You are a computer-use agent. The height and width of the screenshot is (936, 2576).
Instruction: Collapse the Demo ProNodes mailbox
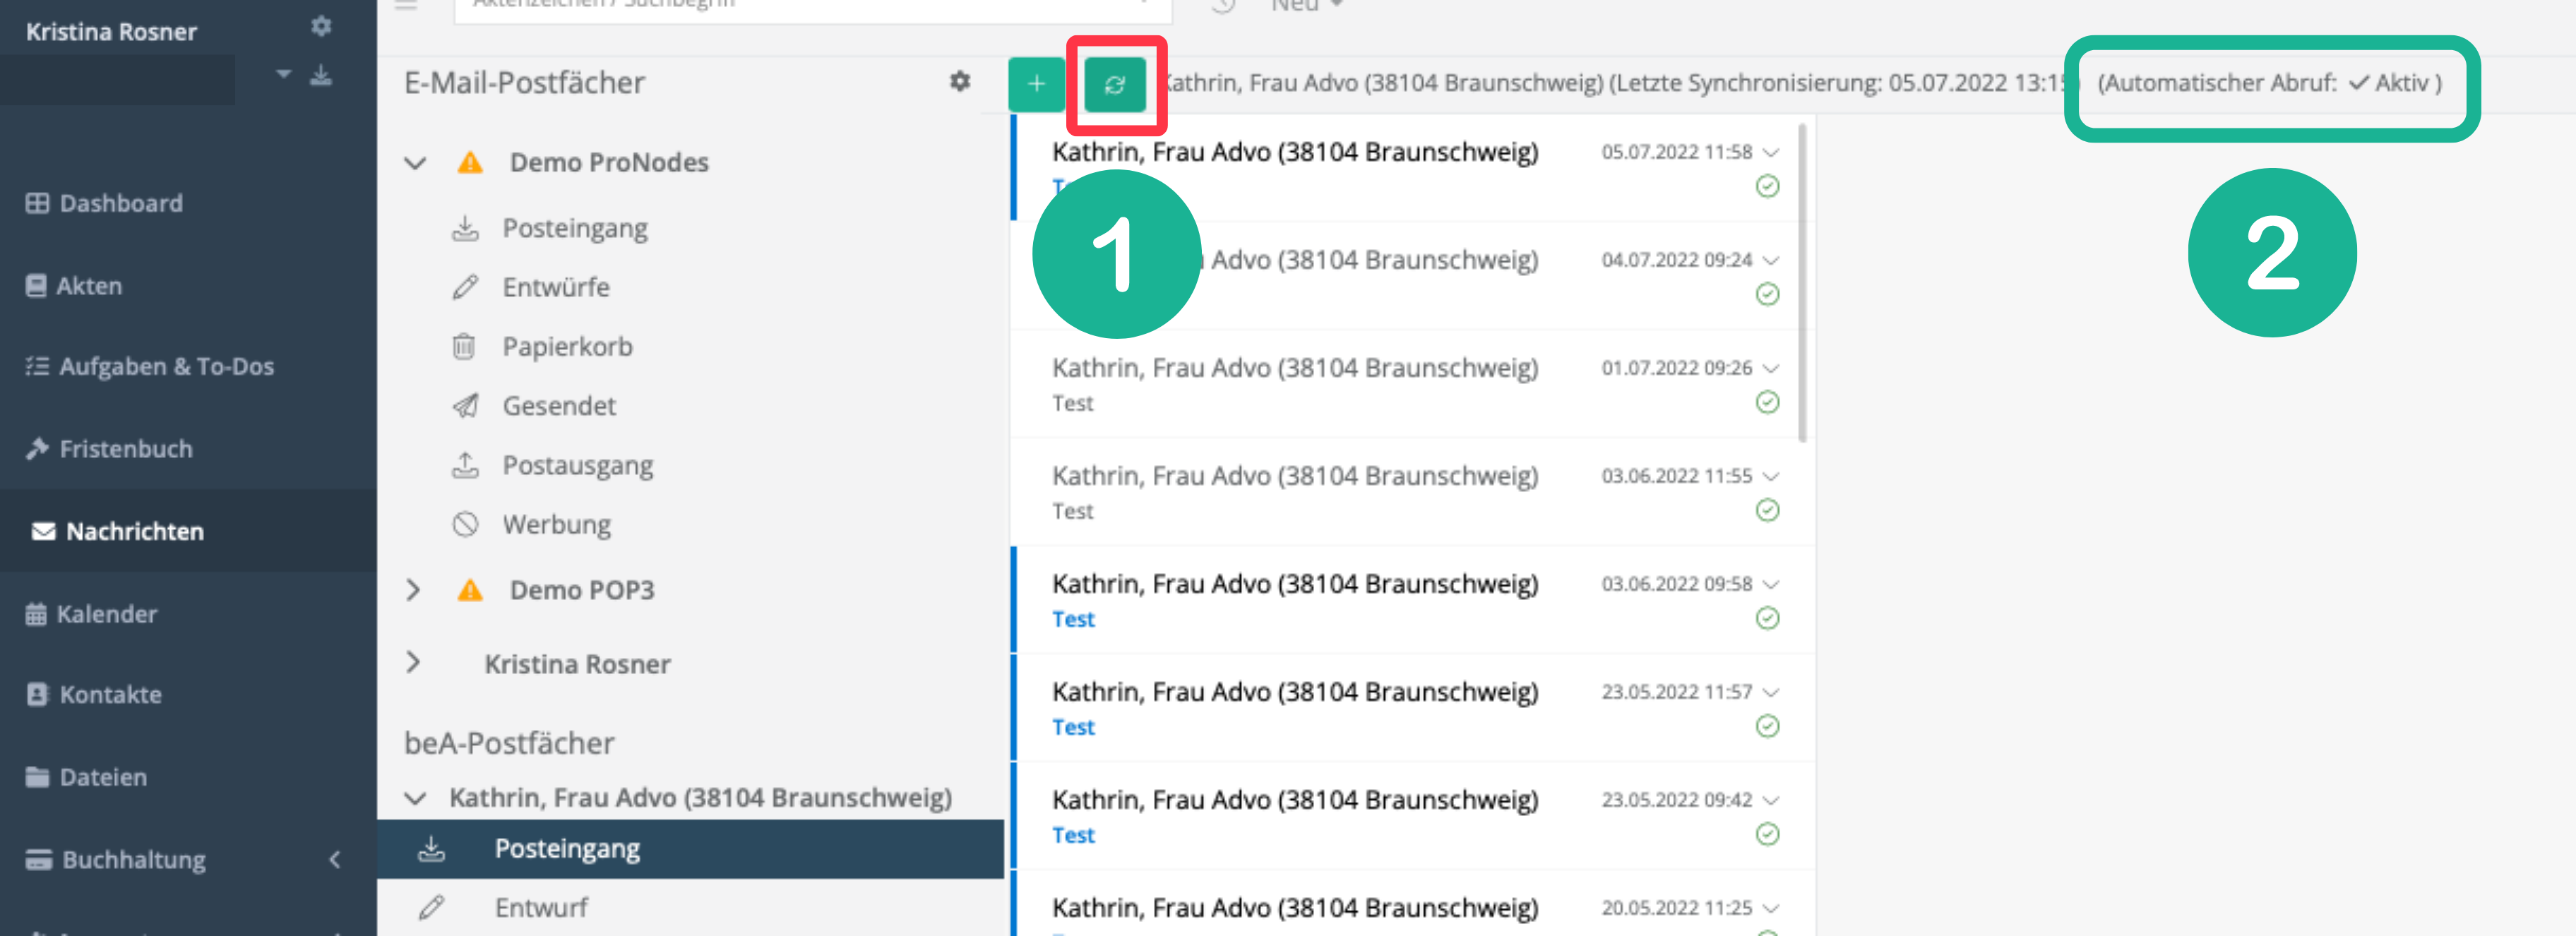[x=415, y=162]
